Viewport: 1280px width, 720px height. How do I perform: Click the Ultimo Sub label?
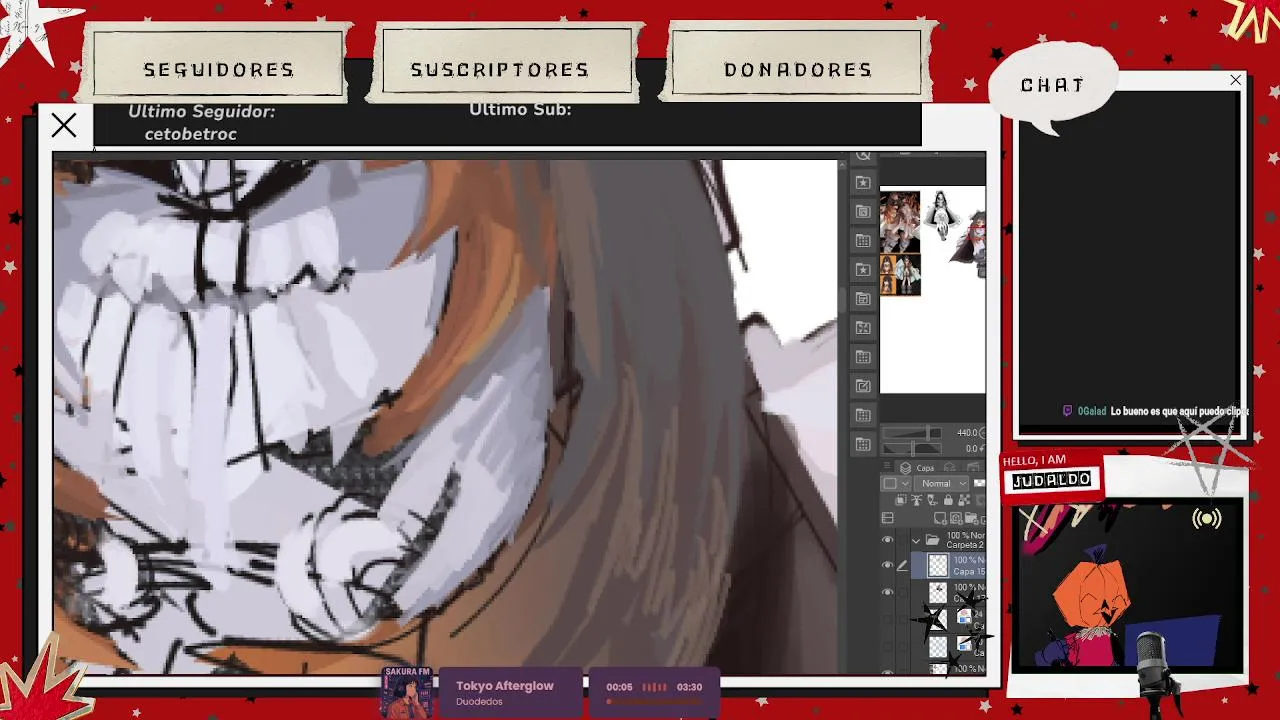(x=520, y=109)
